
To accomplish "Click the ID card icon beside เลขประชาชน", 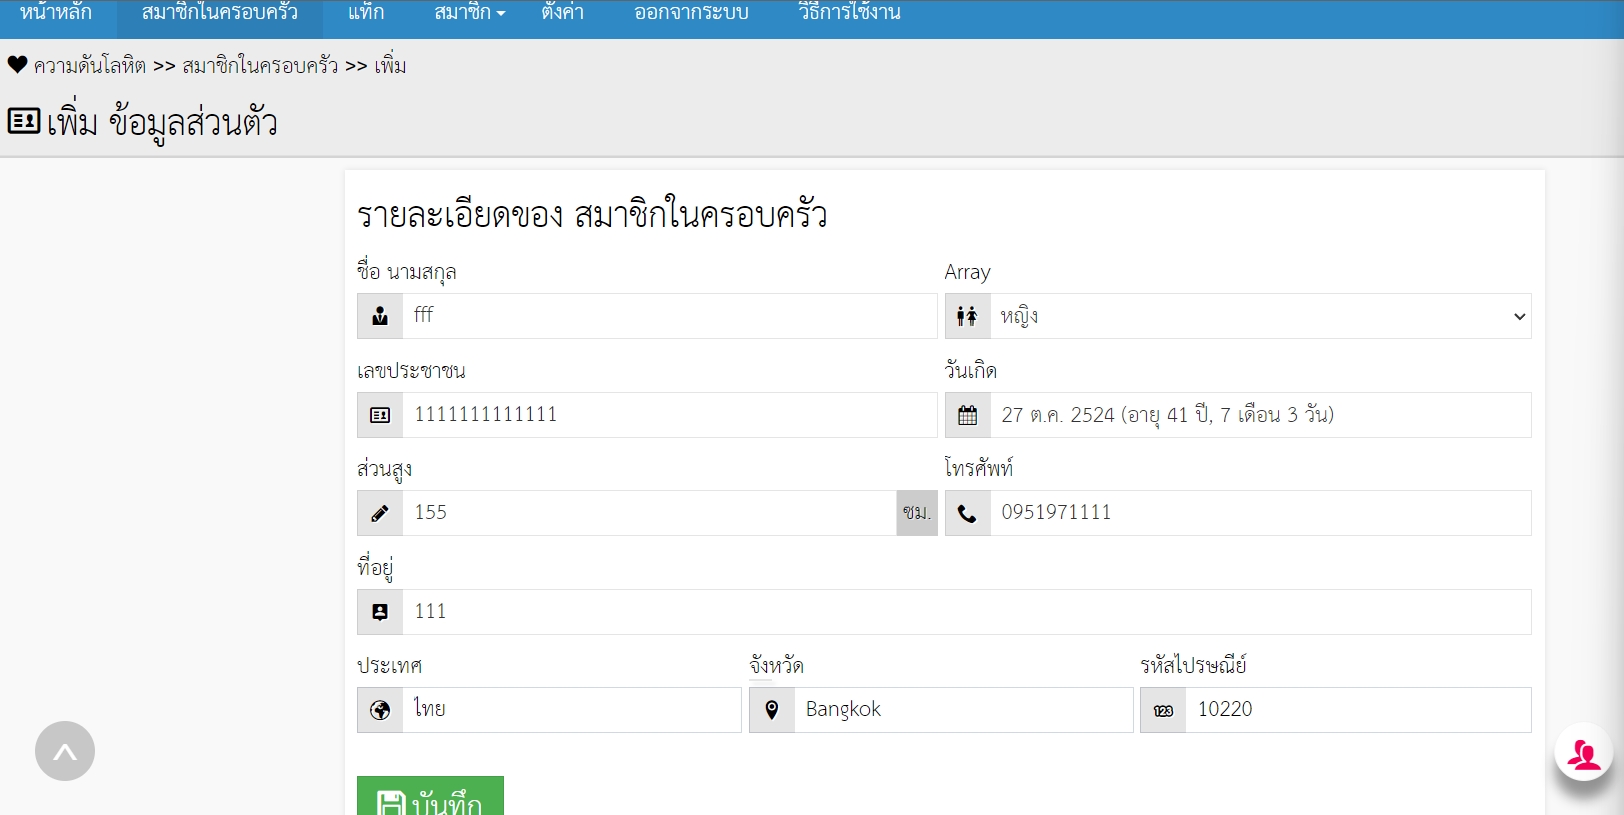I will click(x=380, y=415).
